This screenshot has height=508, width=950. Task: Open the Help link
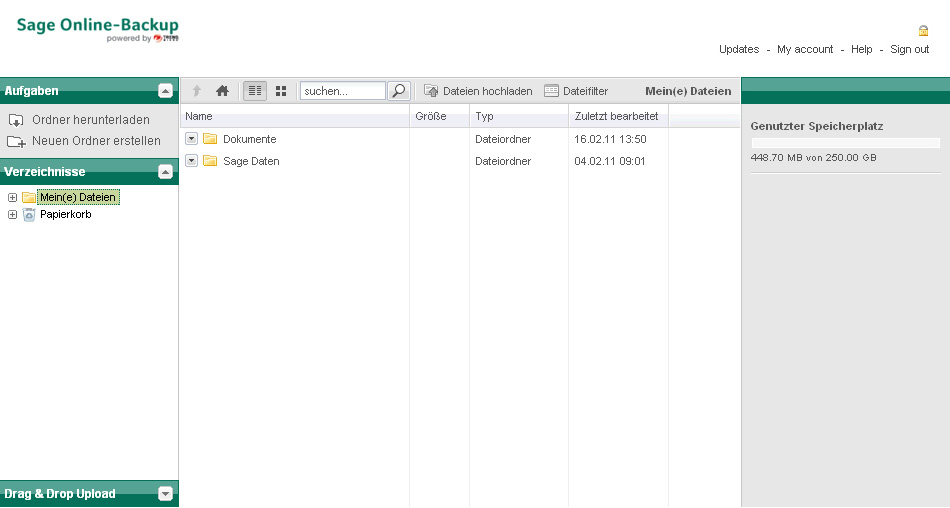coord(862,49)
